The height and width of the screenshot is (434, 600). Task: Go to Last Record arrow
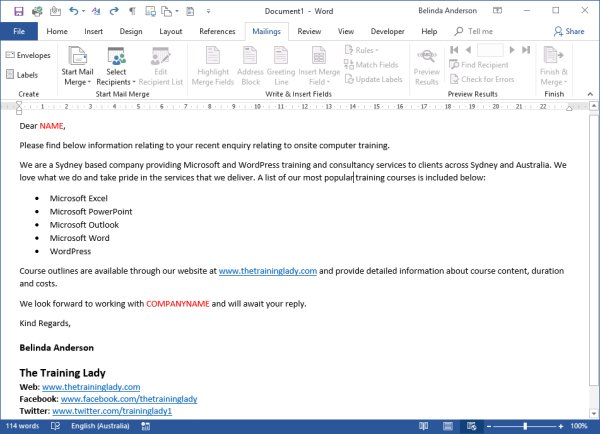tap(526, 50)
